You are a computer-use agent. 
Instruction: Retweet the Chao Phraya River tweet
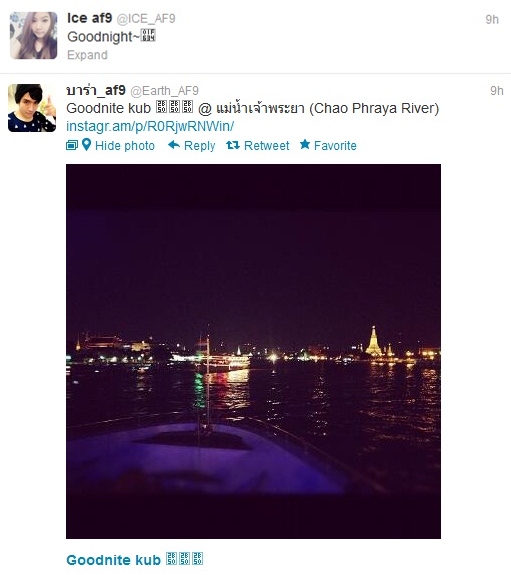point(267,146)
